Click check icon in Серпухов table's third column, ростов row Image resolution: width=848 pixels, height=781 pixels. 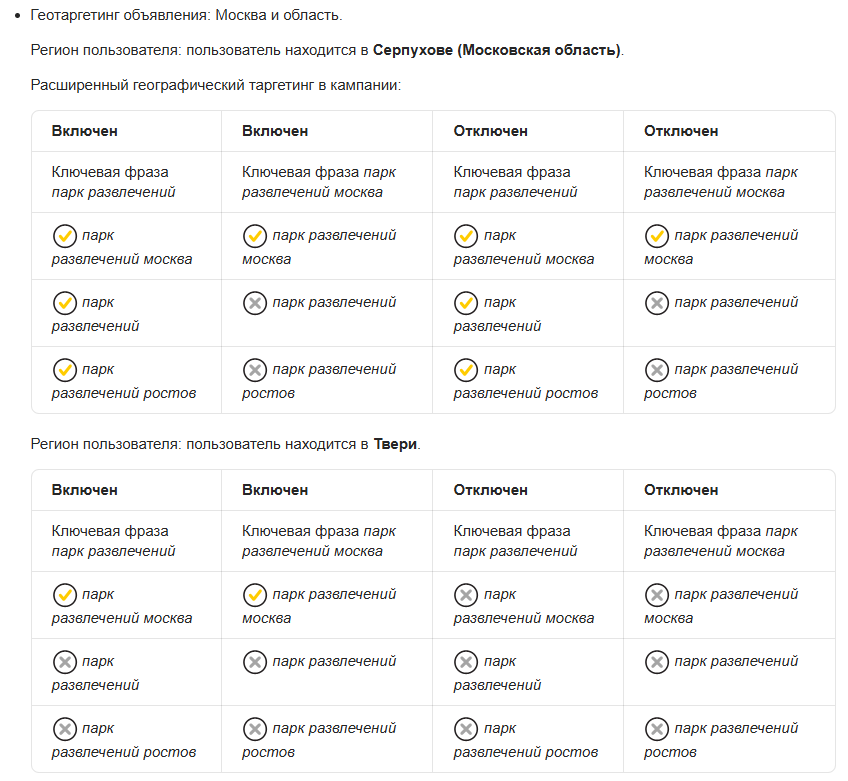coord(466,370)
